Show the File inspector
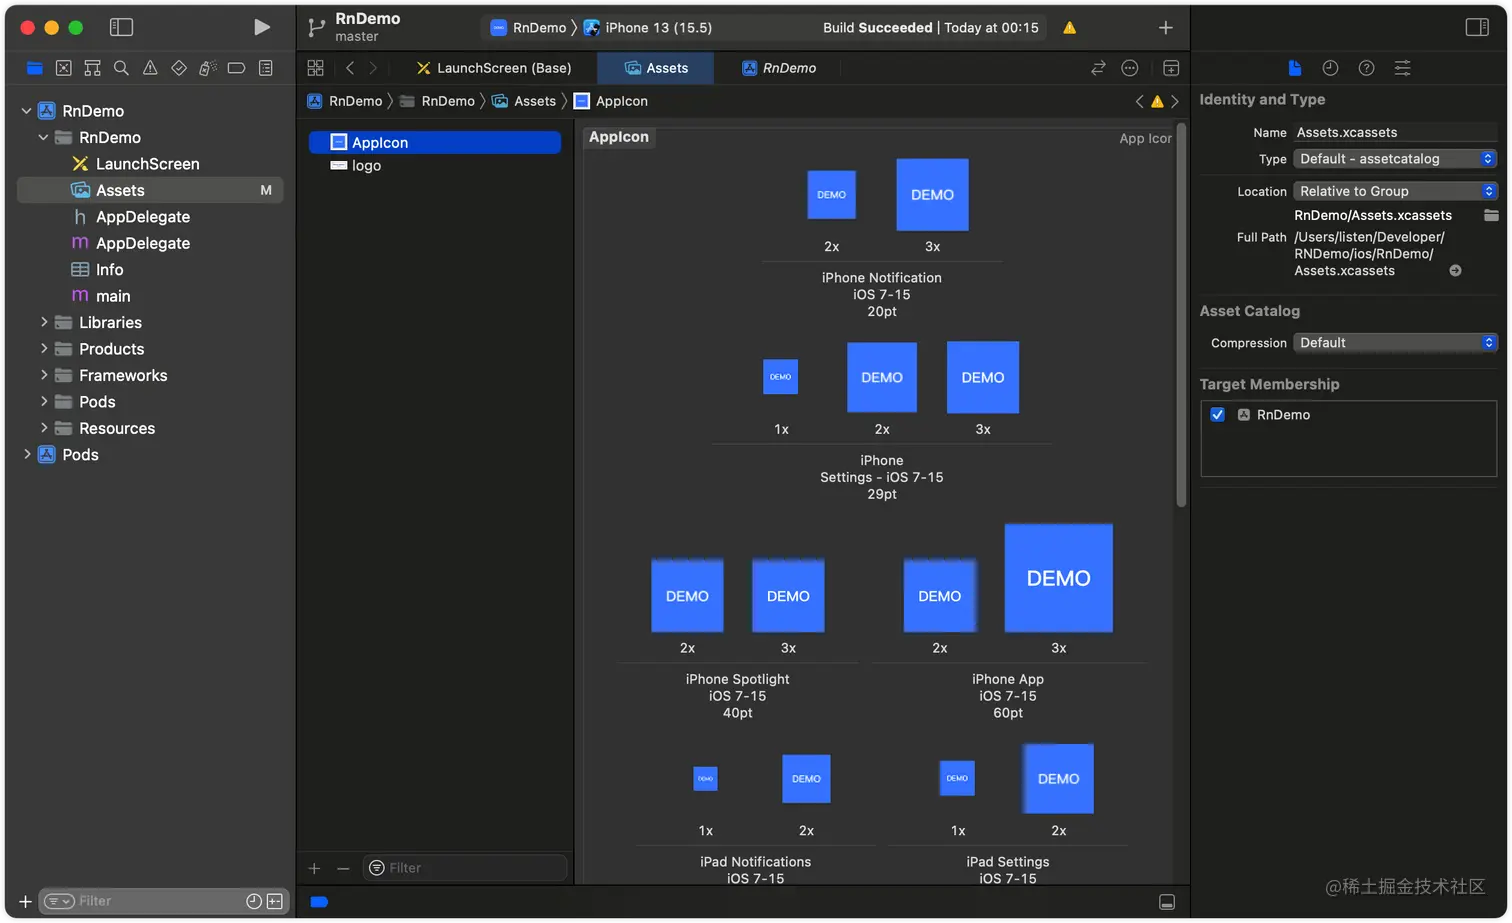 [x=1295, y=68]
